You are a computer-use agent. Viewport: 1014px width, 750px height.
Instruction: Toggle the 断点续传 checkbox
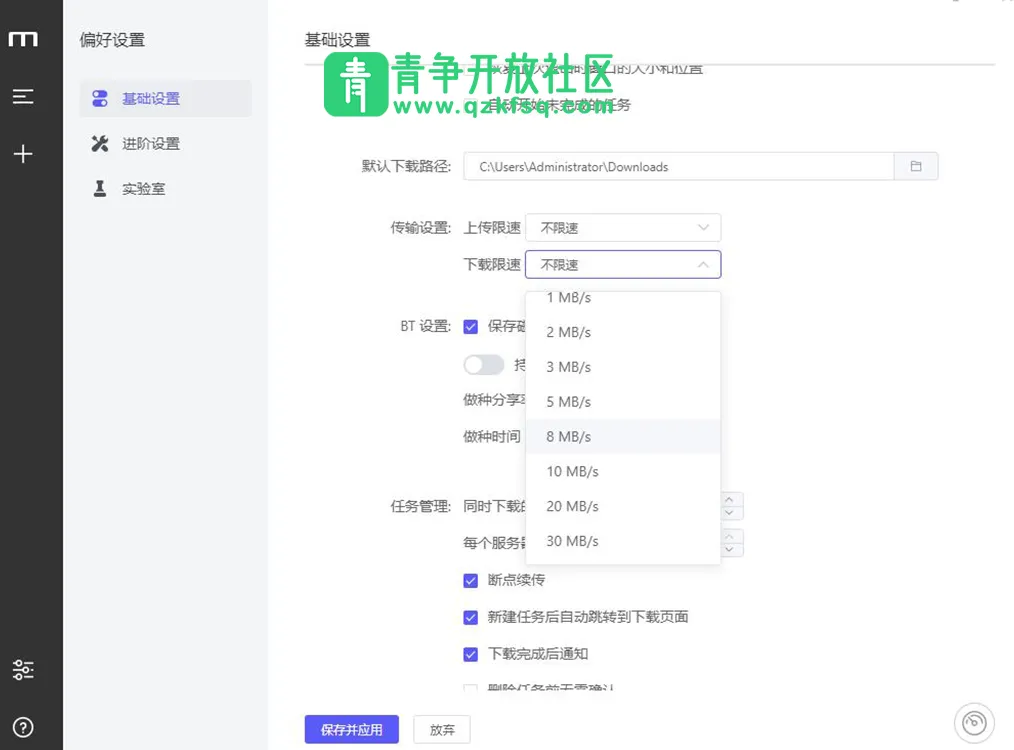470,581
